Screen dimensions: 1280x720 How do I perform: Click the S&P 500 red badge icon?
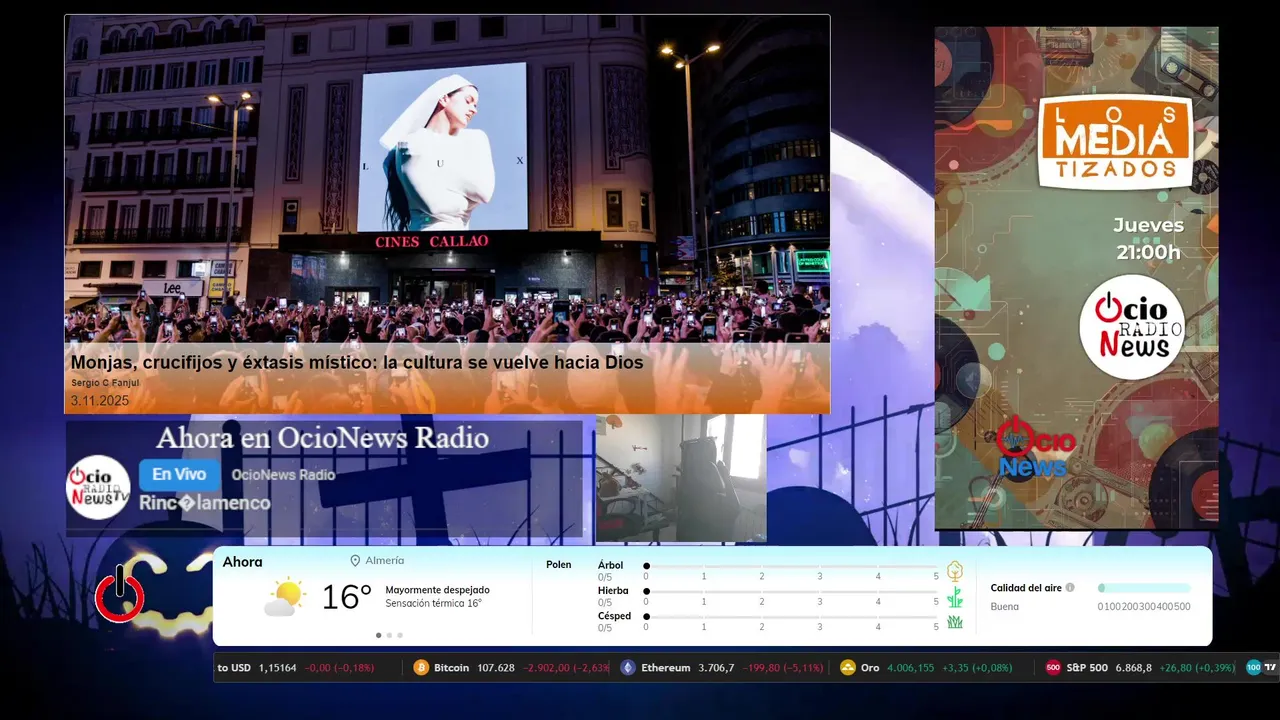click(x=1053, y=667)
